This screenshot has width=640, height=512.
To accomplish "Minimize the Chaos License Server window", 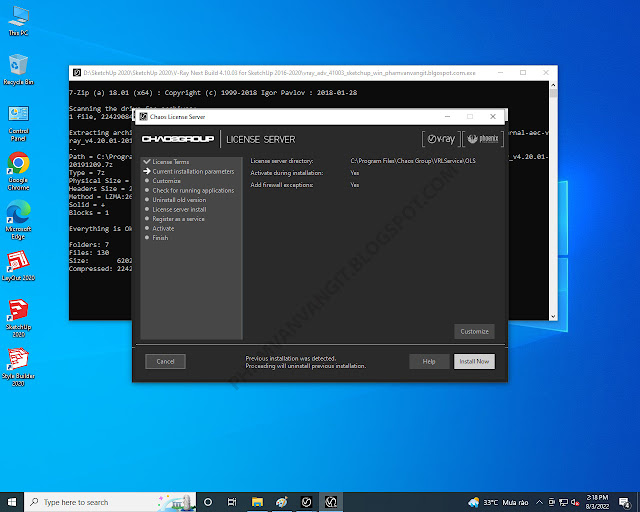I will (447, 117).
